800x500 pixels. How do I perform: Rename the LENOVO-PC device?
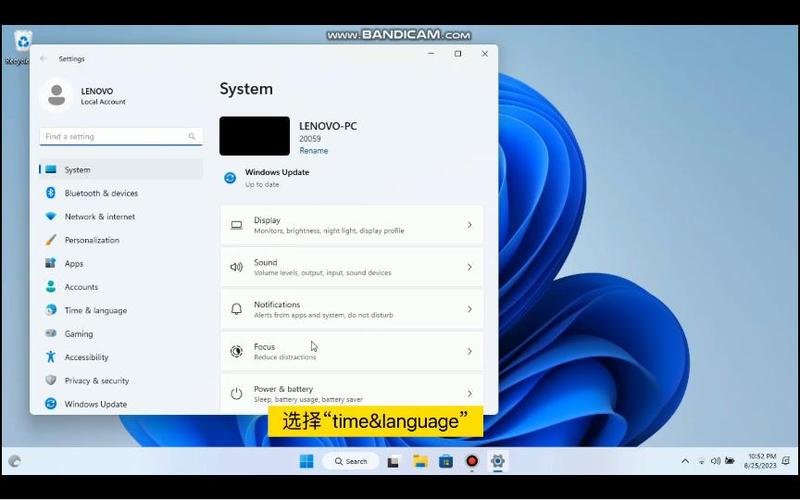(x=313, y=151)
